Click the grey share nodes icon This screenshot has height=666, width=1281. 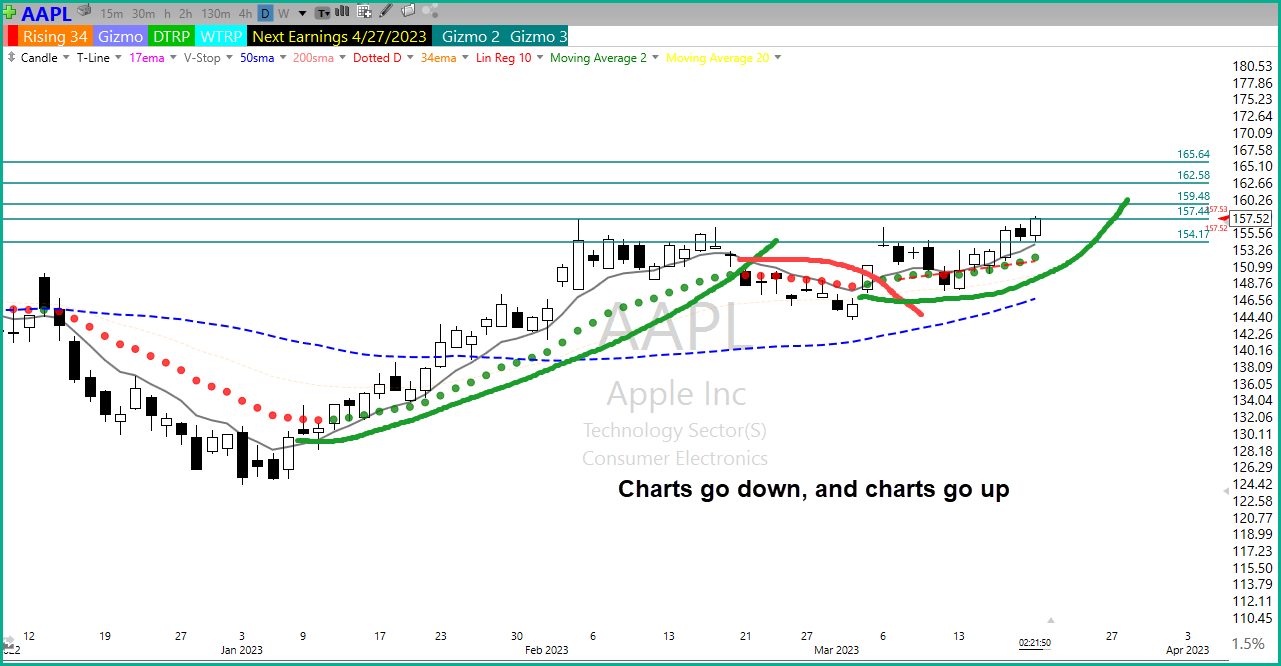click(431, 12)
